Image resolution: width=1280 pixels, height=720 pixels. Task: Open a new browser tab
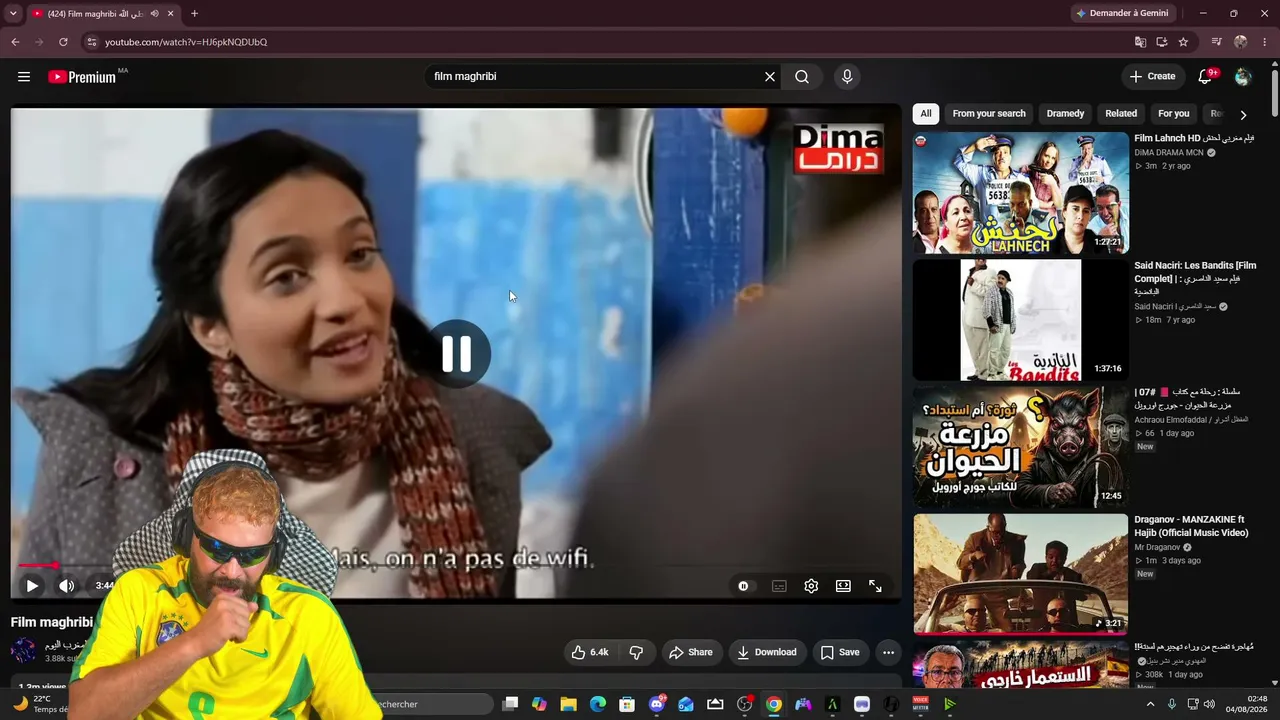pos(194,14)
